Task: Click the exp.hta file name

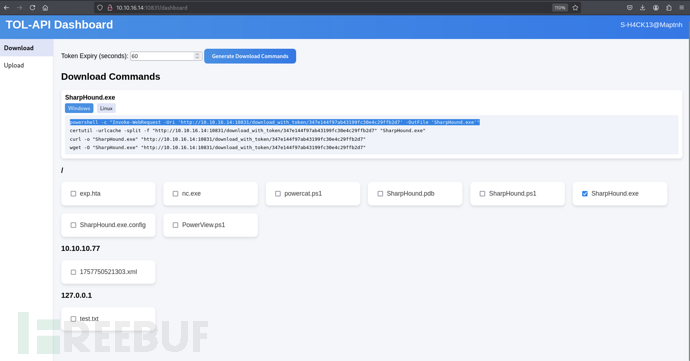Action: 90,194
